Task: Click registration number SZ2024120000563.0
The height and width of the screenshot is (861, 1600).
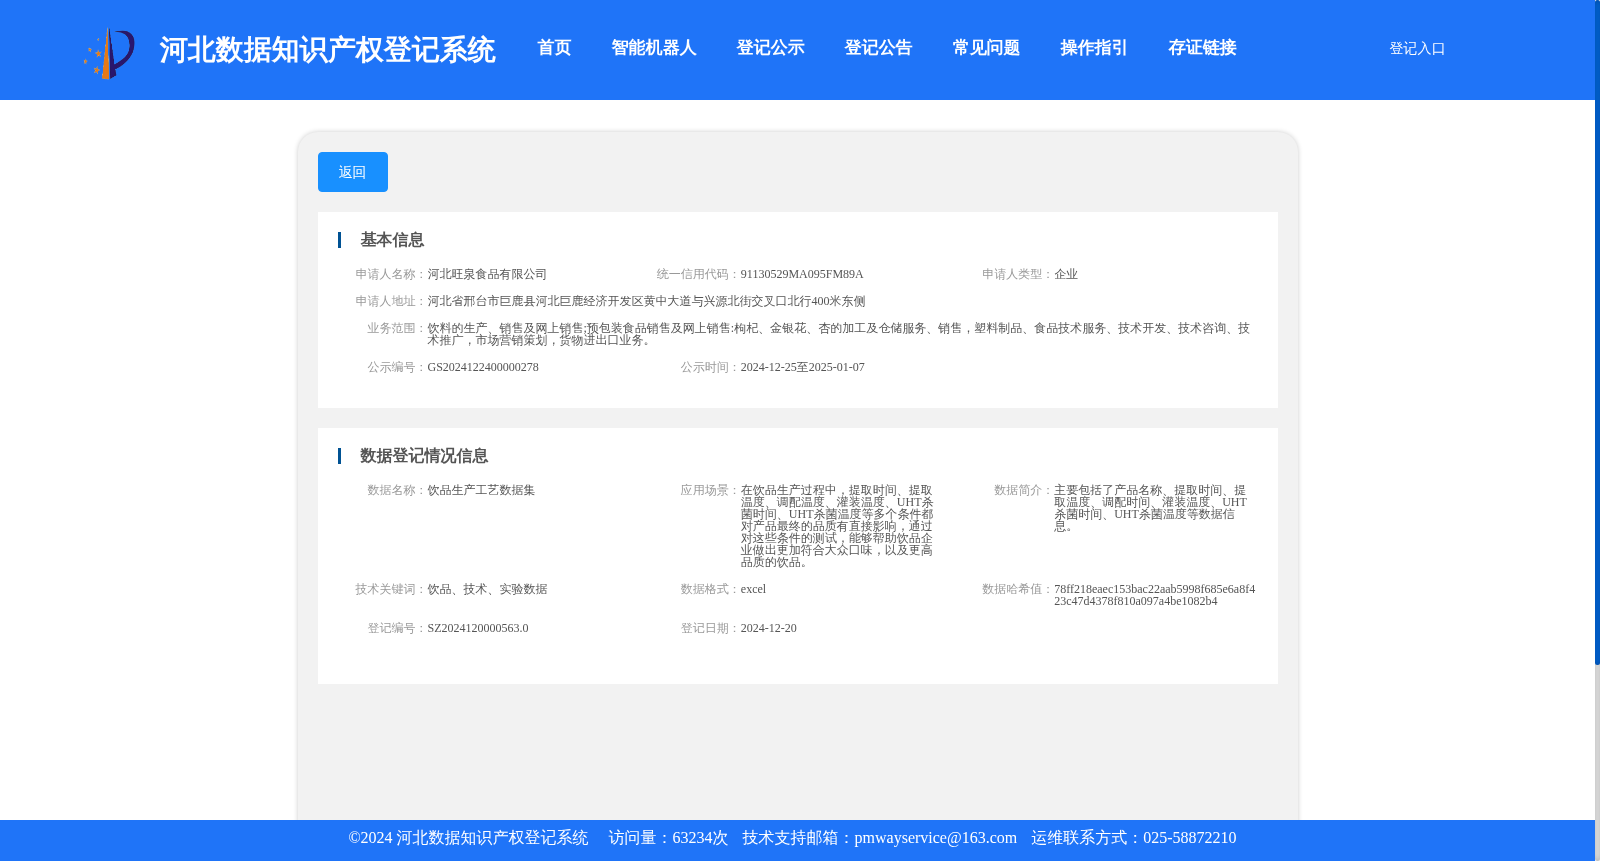Action: tap(478, 628)
